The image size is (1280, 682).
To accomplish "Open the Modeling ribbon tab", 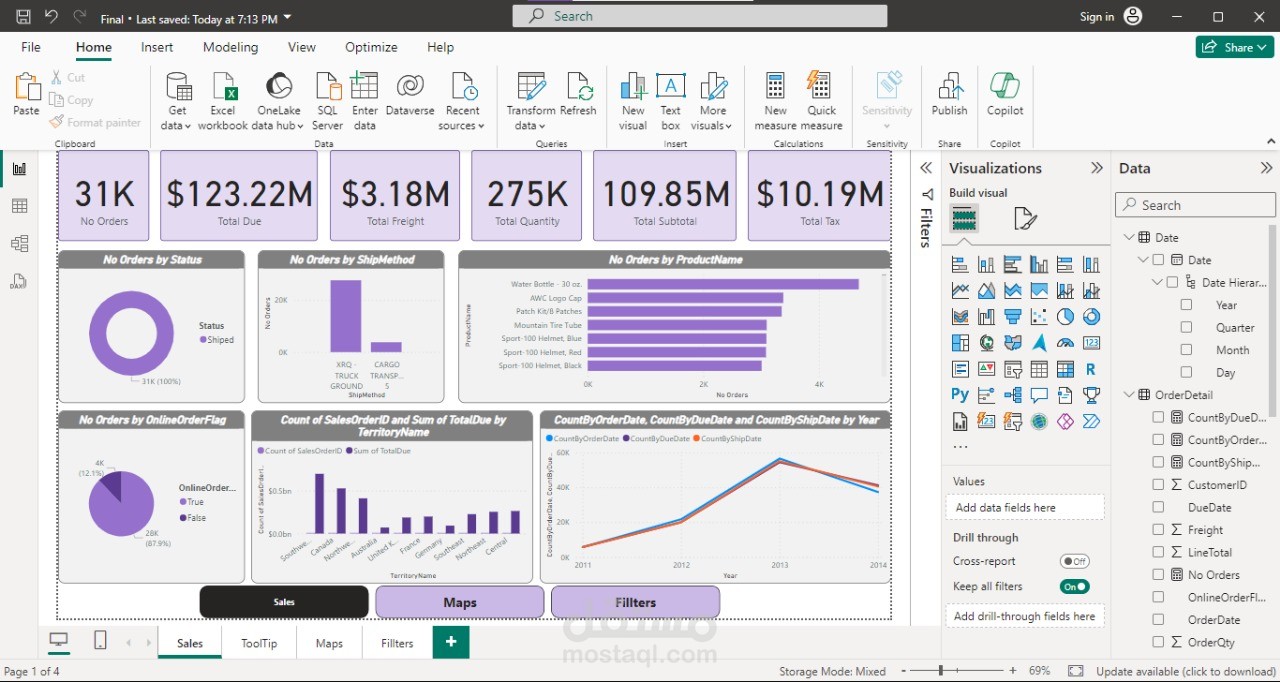I will pyautogui.click(x=230, y=47).
